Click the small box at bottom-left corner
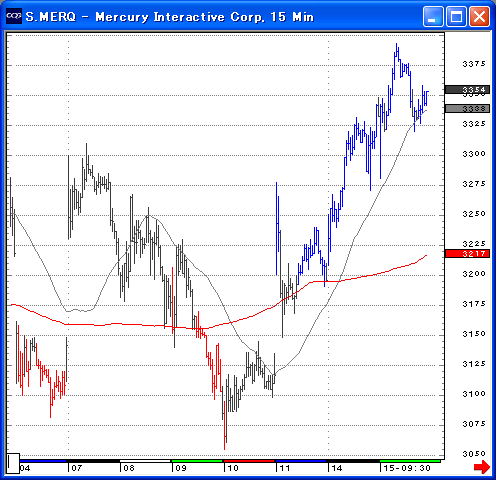Viewport: 496px width, 480px height. point(13,463)
